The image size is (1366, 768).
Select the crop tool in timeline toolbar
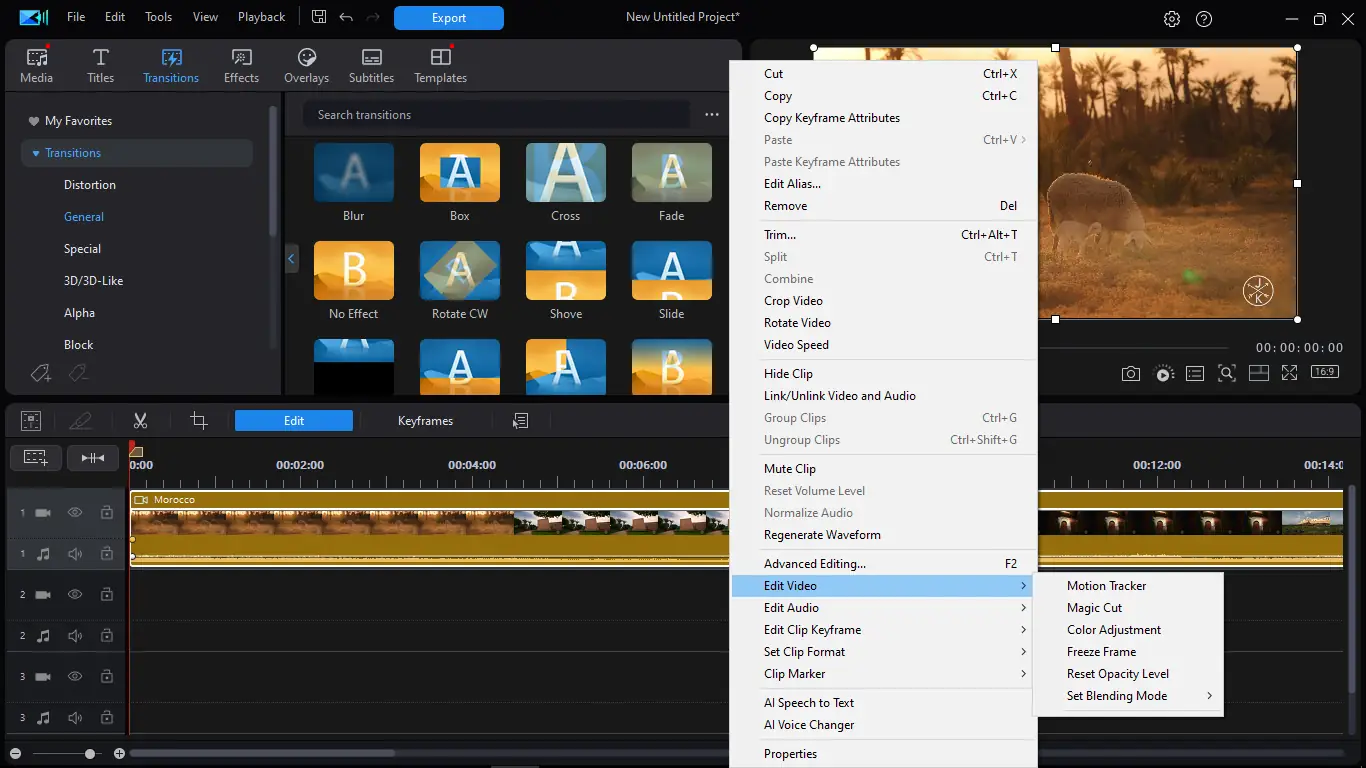click(x=199, y=421)
